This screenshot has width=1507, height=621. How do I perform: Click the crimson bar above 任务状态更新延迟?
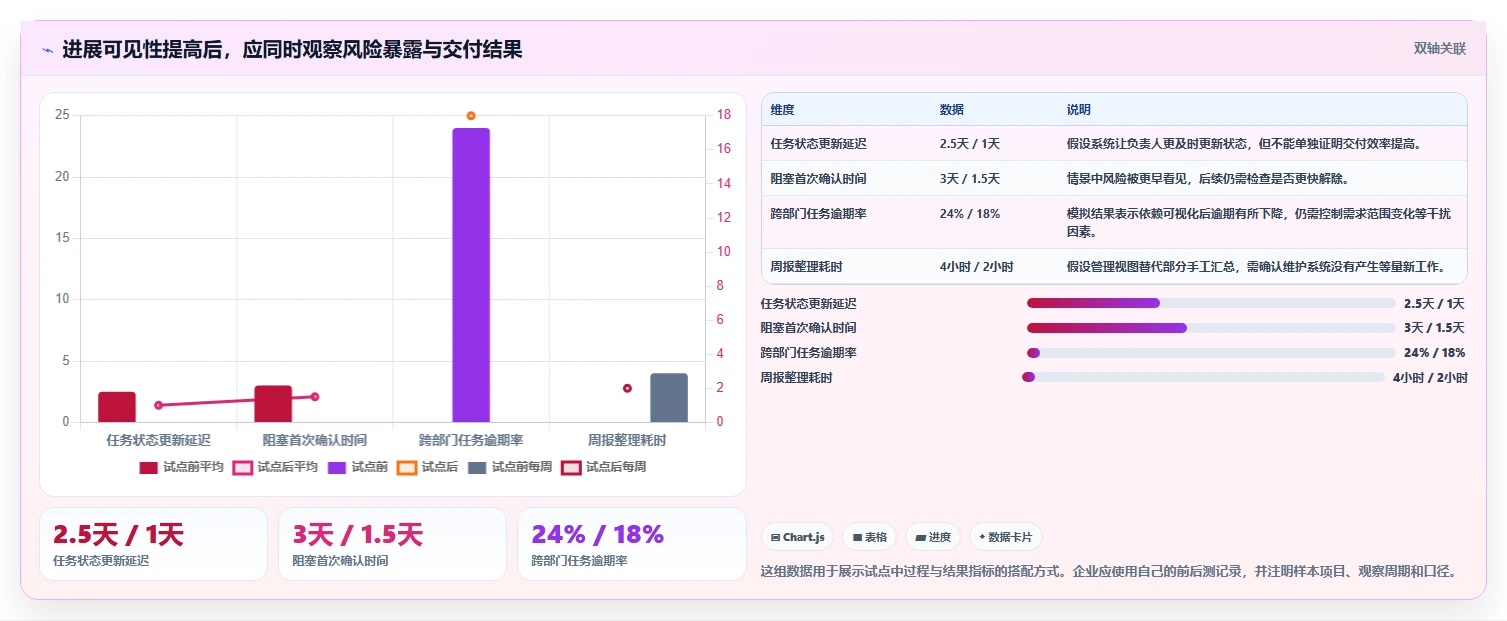coord(117,407)
